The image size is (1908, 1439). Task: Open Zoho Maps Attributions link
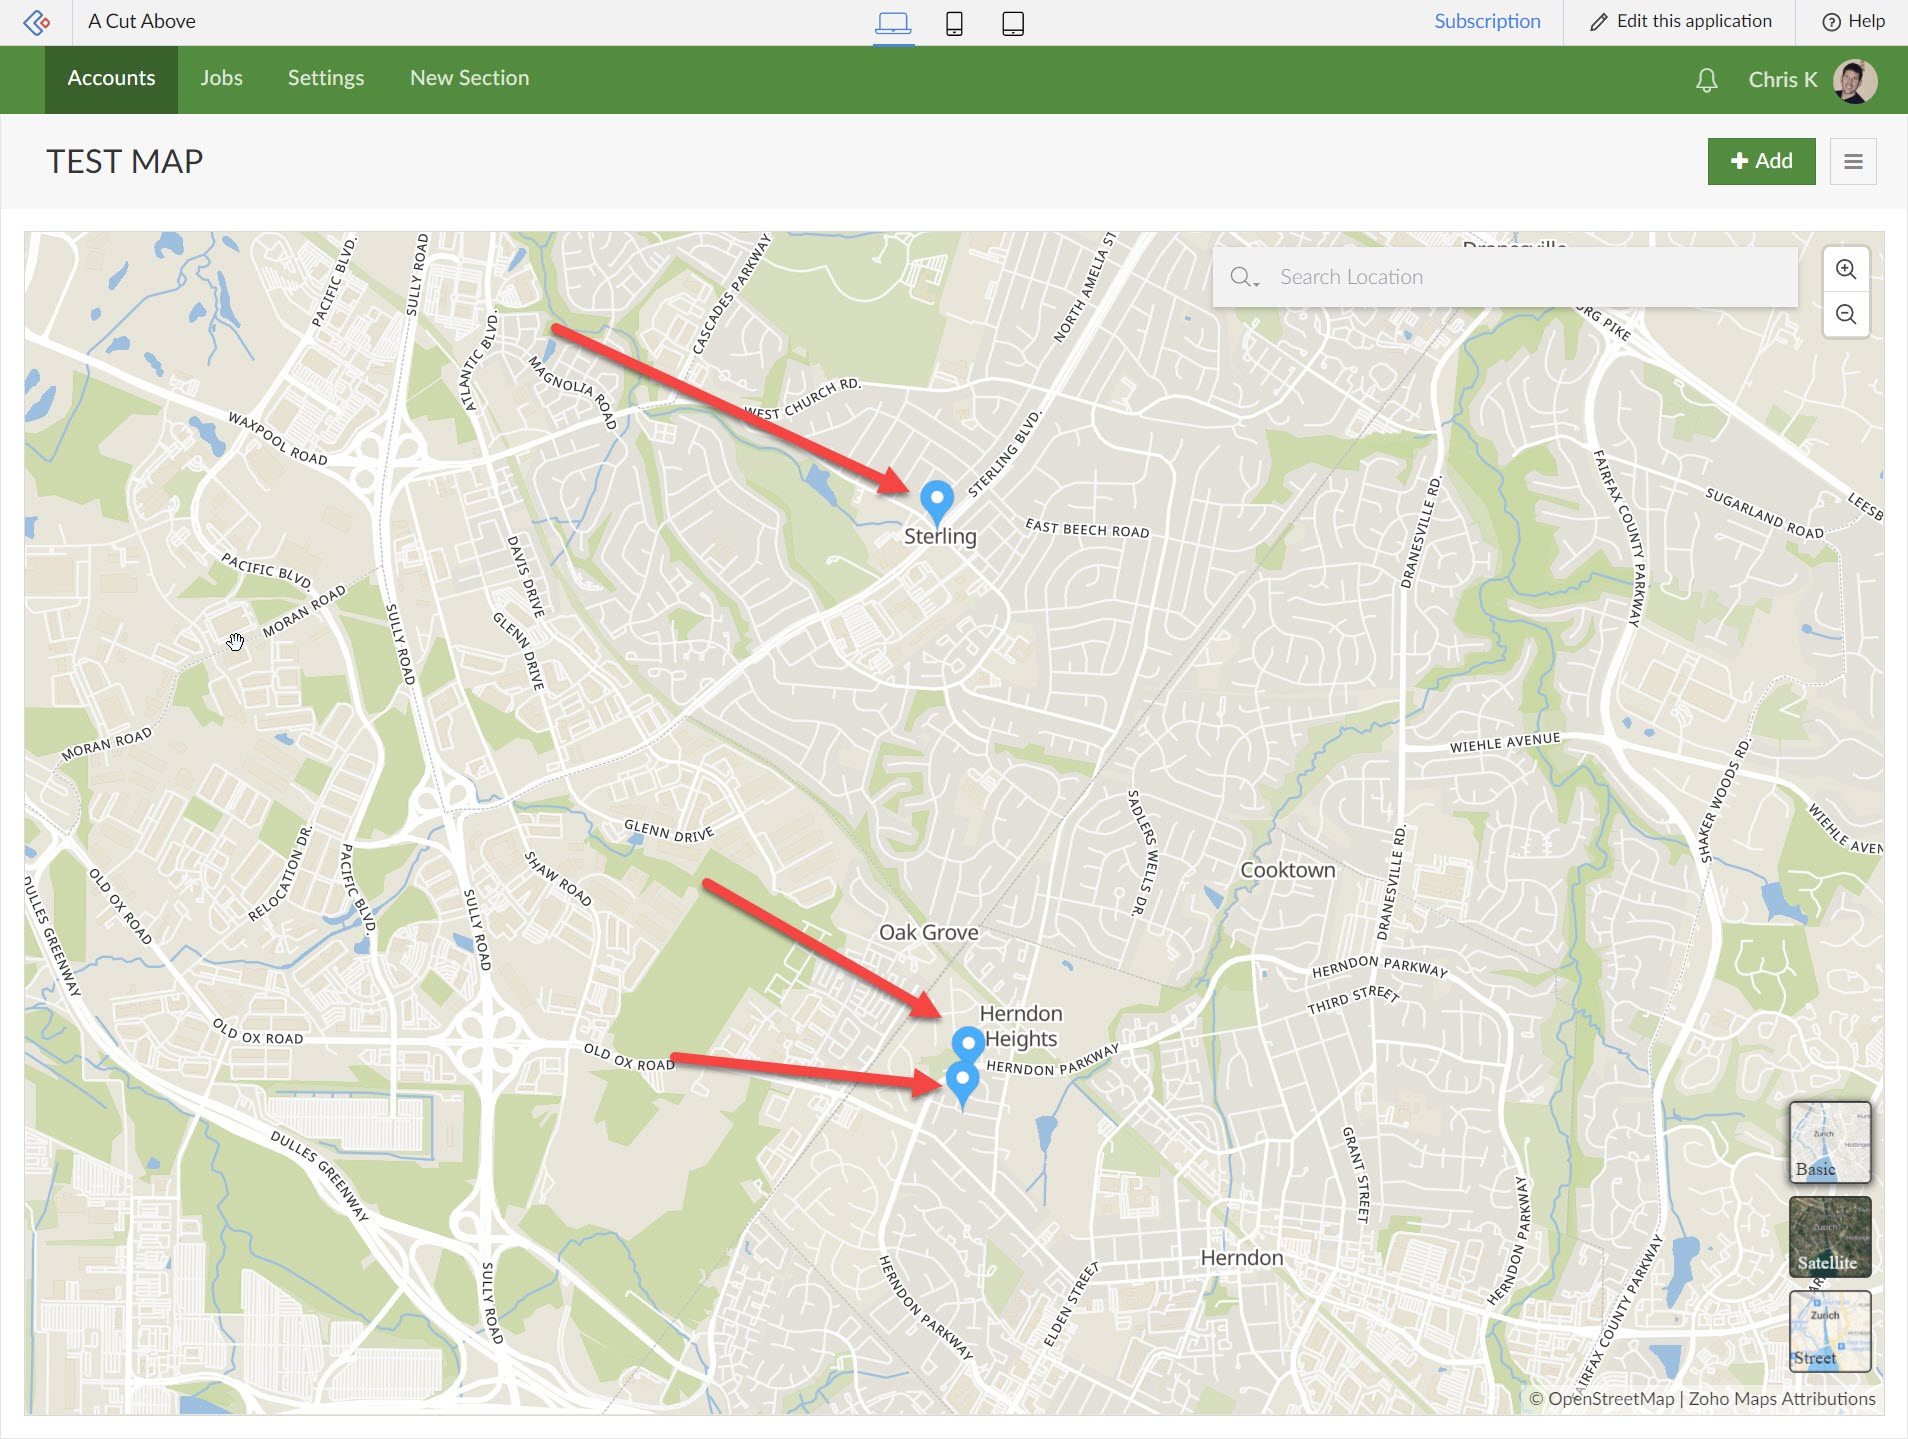1782,1399
